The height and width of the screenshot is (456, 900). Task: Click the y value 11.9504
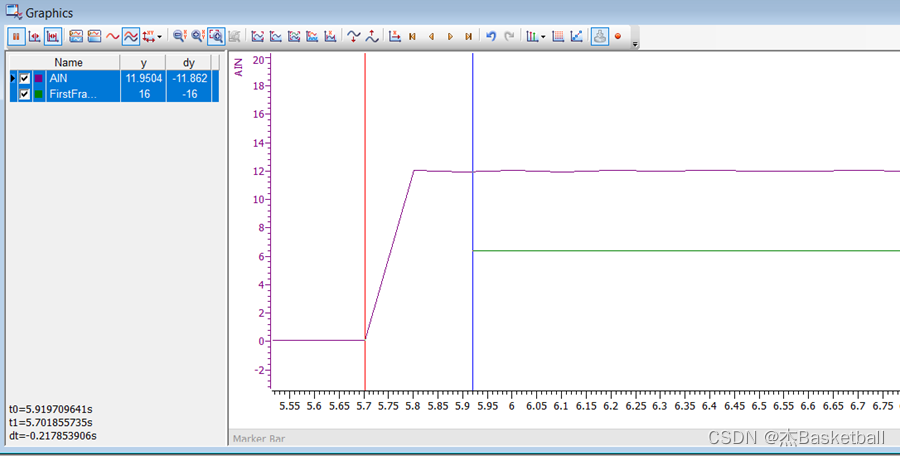pos(143,78)
